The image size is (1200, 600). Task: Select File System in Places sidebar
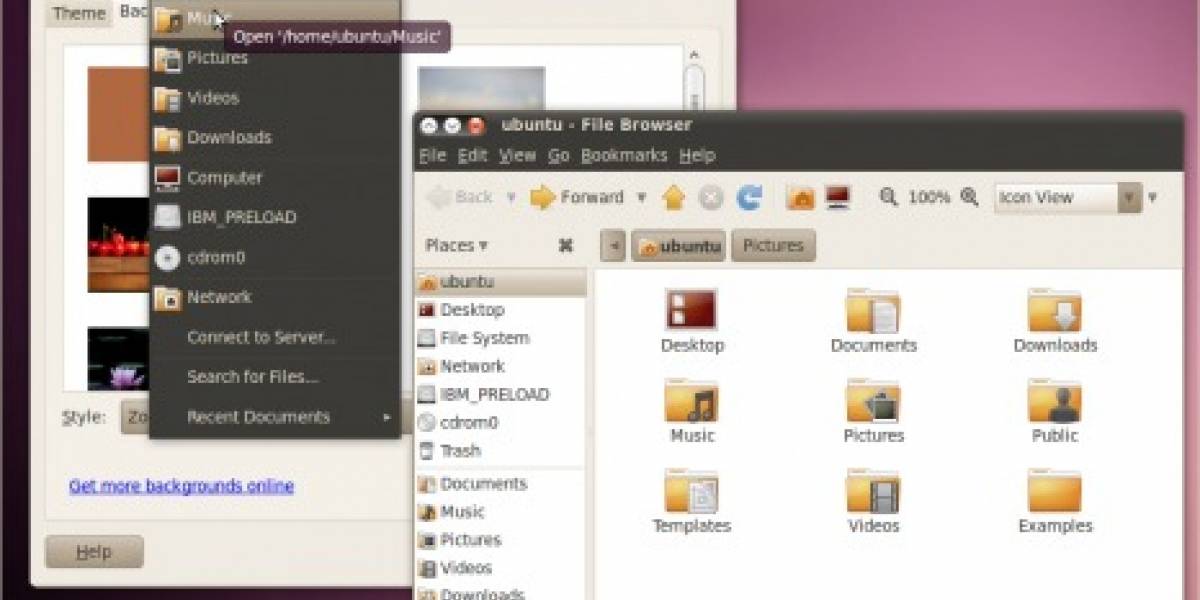pos(501,338)
